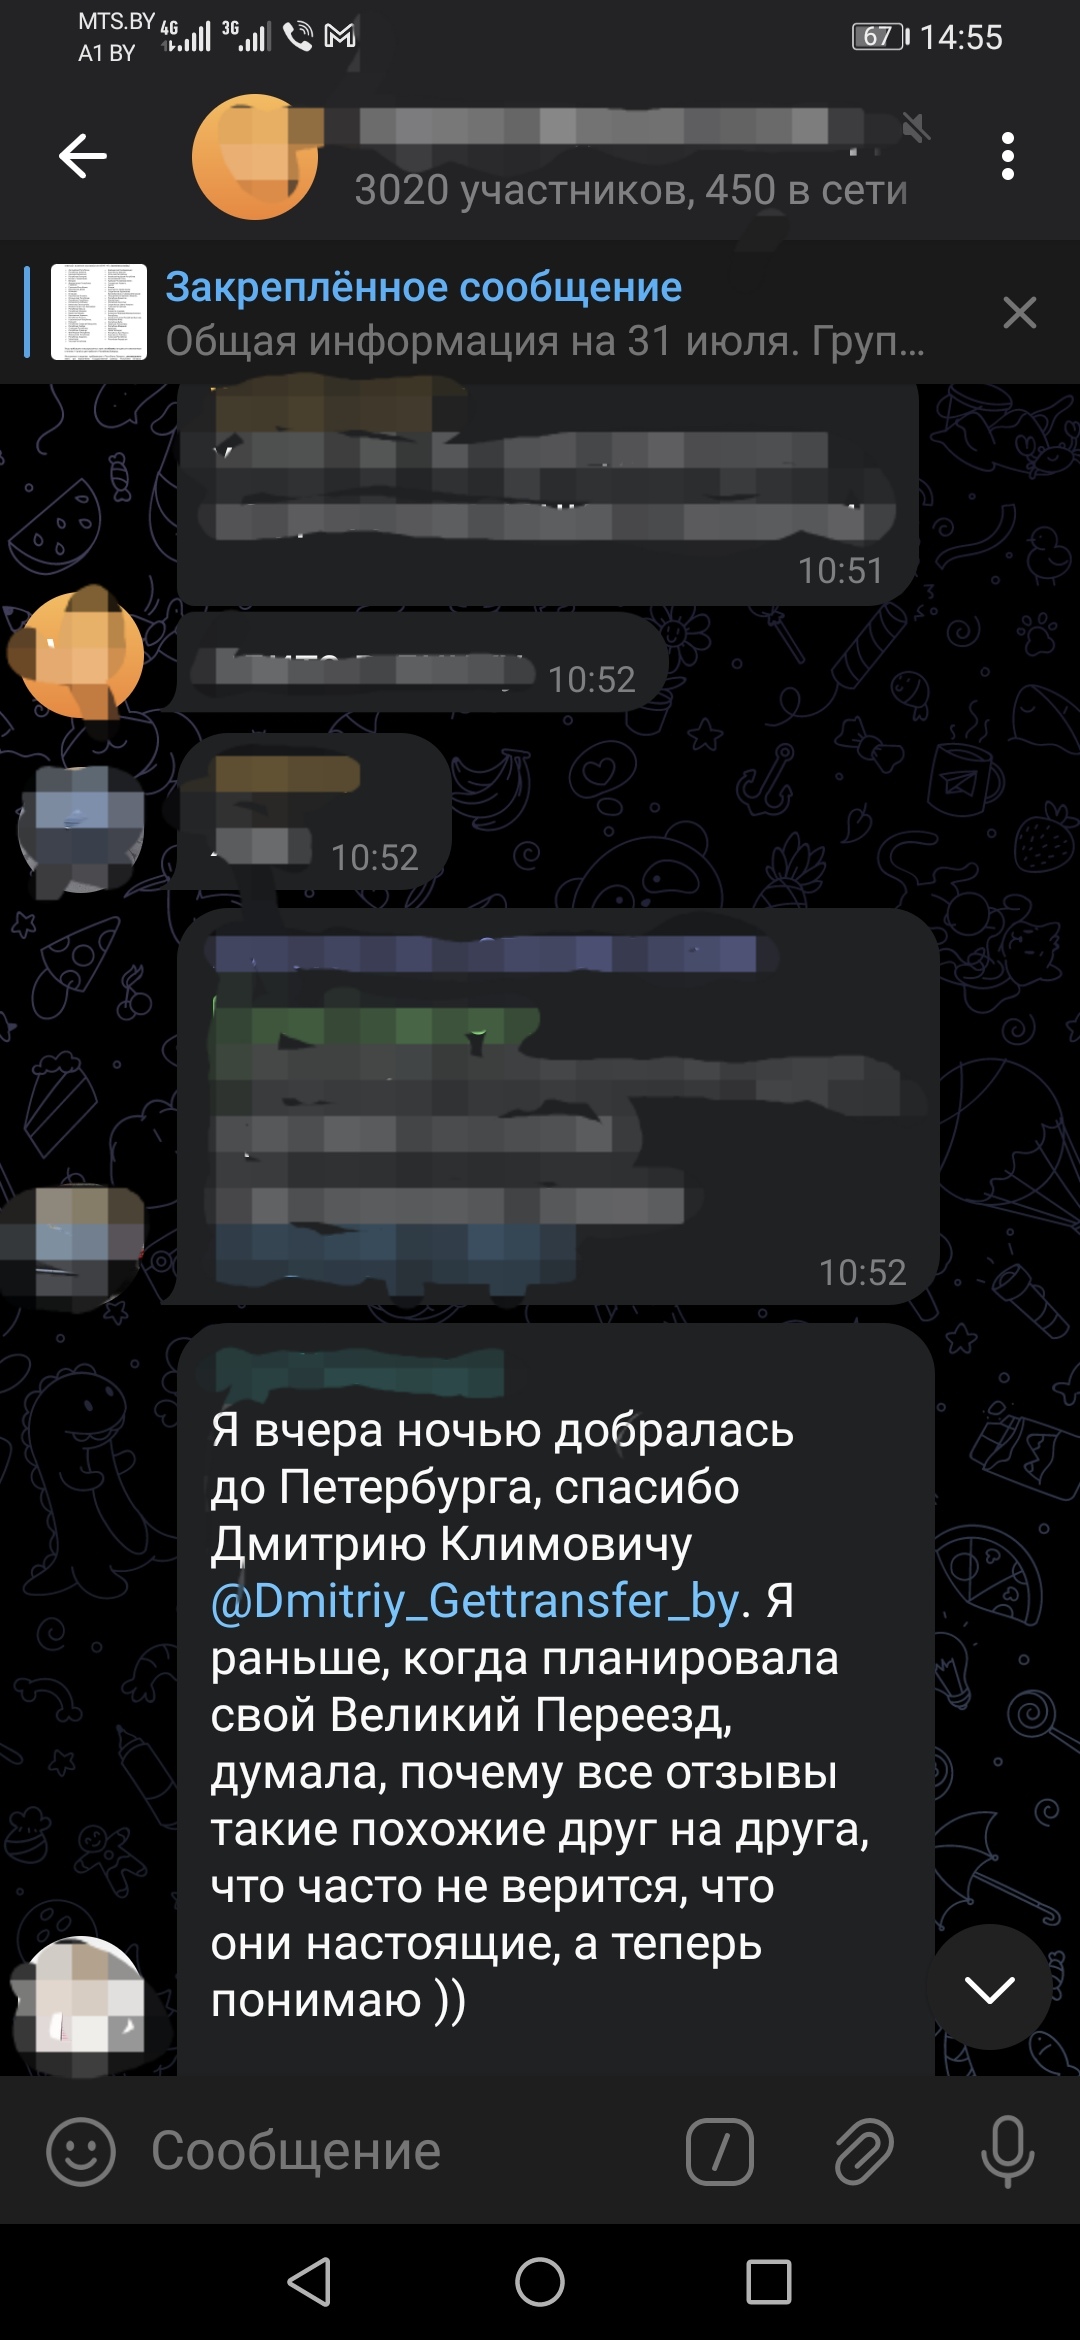Tap the paperclip attachment icon

pos(863,2151)
